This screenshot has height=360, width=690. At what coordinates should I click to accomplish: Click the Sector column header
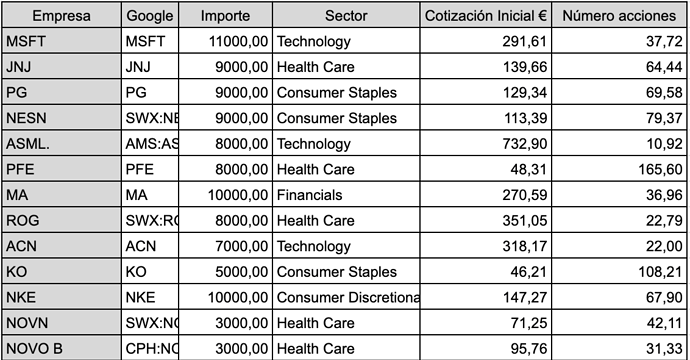(346, 15)
